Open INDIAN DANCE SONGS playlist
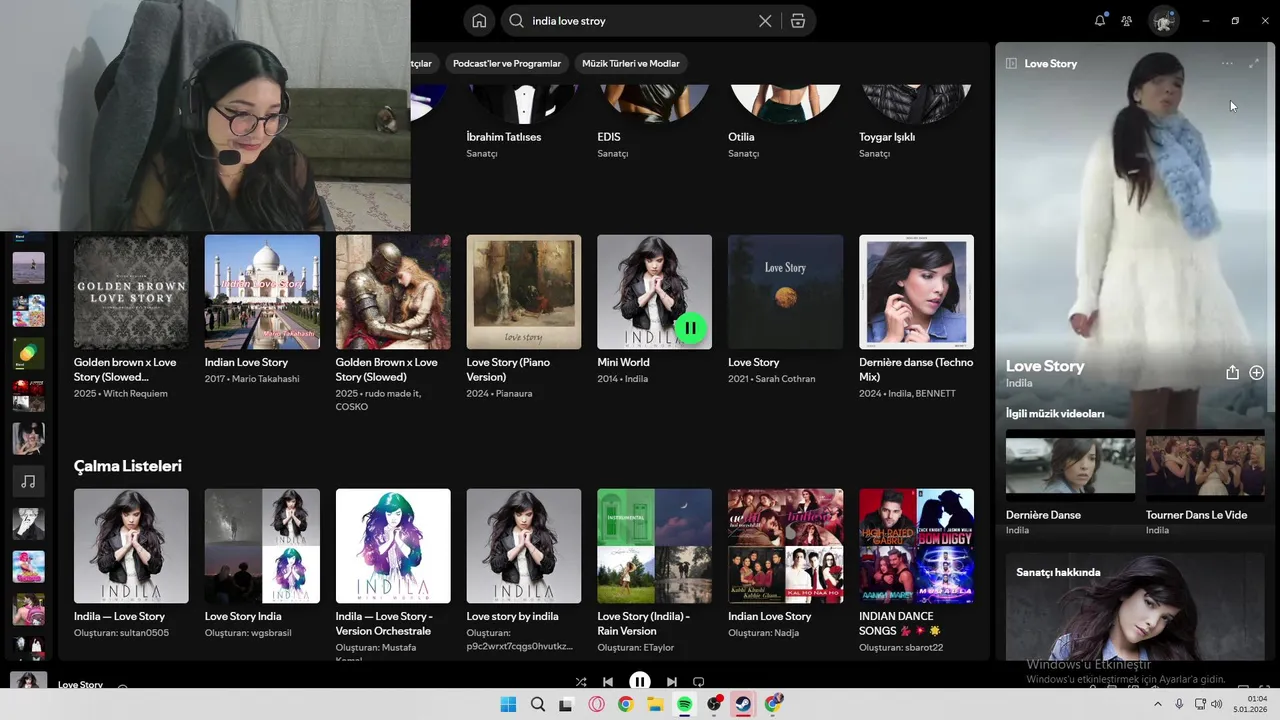 tap(916, 546)
